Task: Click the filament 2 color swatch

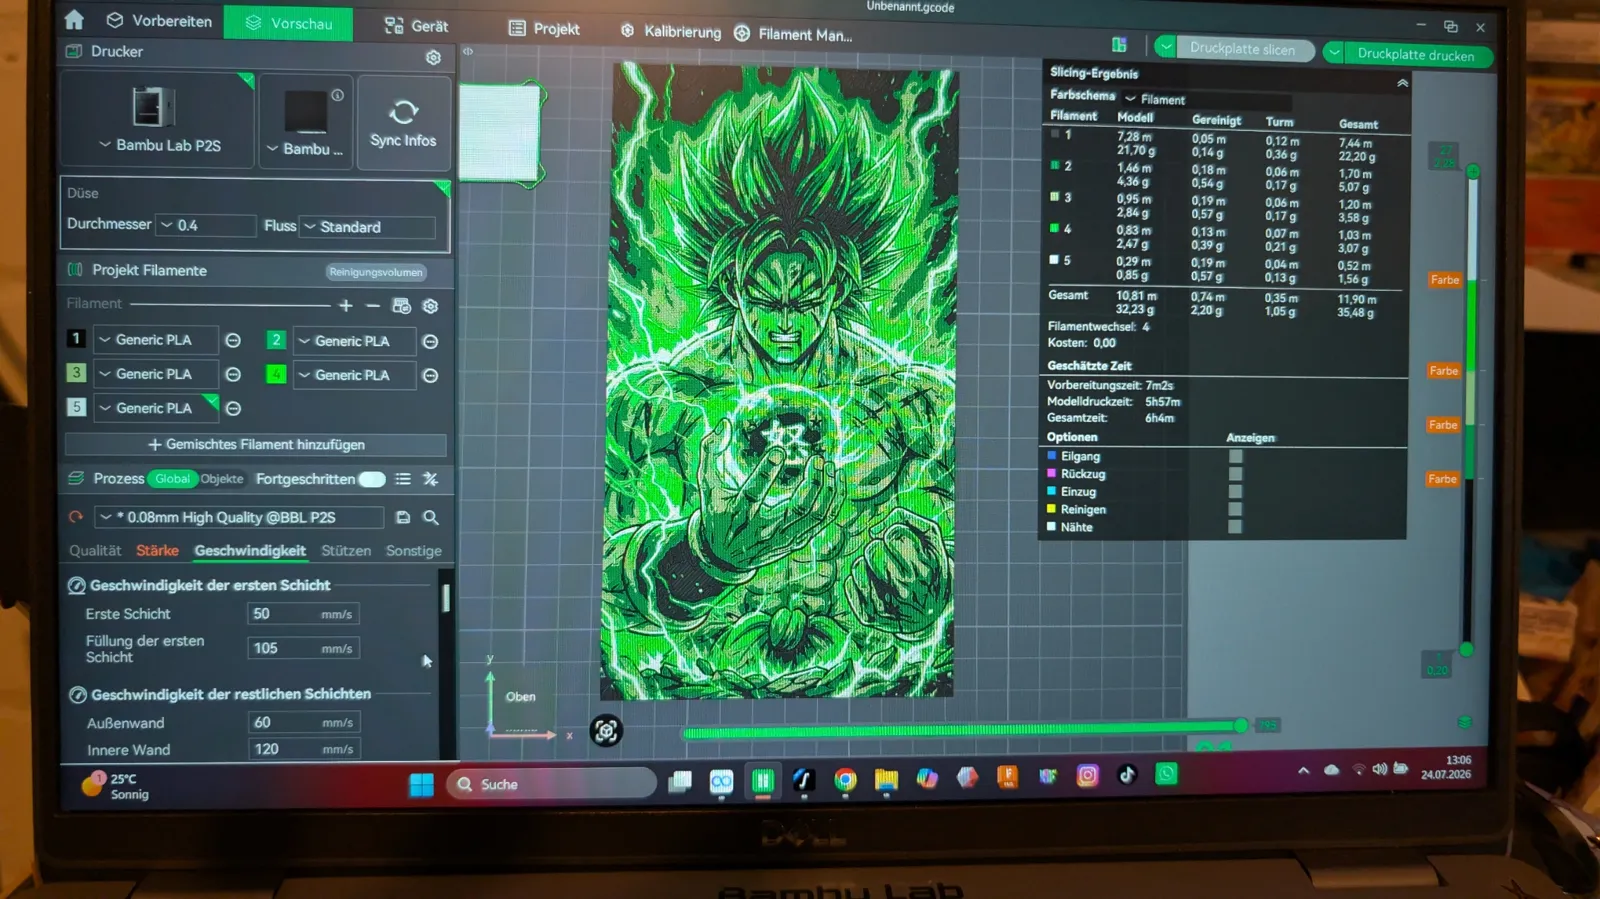Action: pyautogui.click(x=276, y=340)
